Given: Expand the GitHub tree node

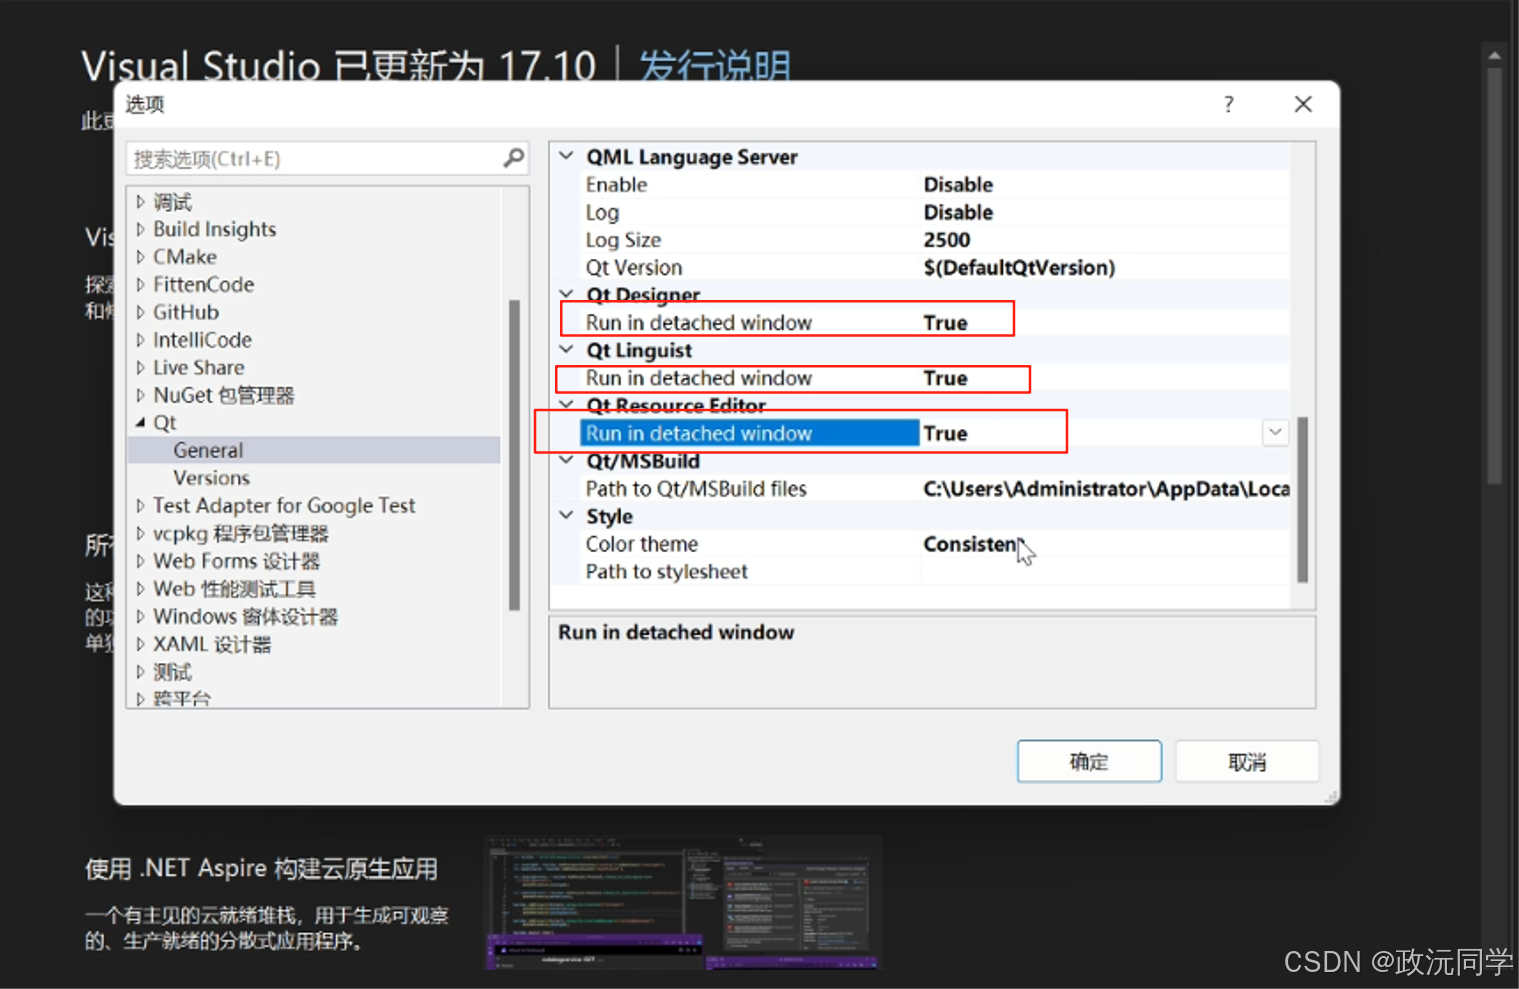Looking at the screenshot, I should [140, 312].
